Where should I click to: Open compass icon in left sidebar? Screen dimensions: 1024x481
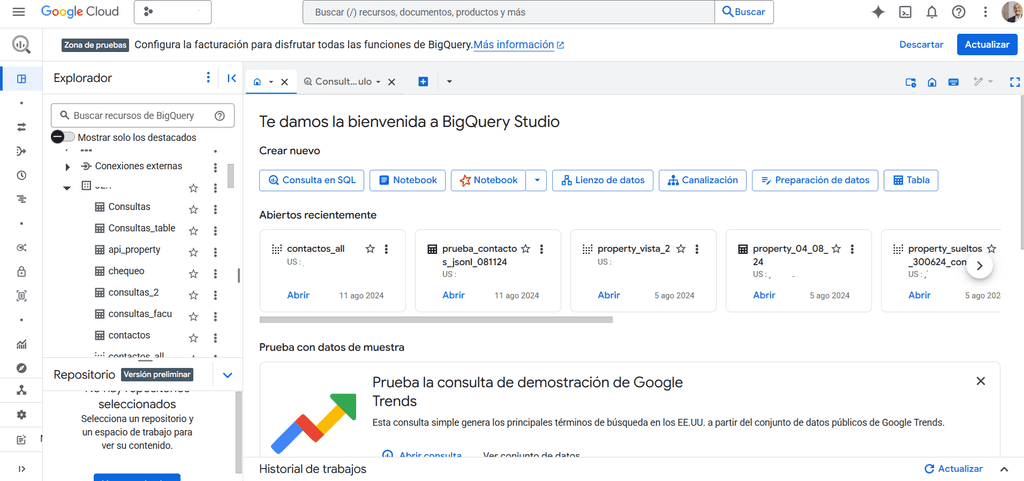[x=22, y=368]
